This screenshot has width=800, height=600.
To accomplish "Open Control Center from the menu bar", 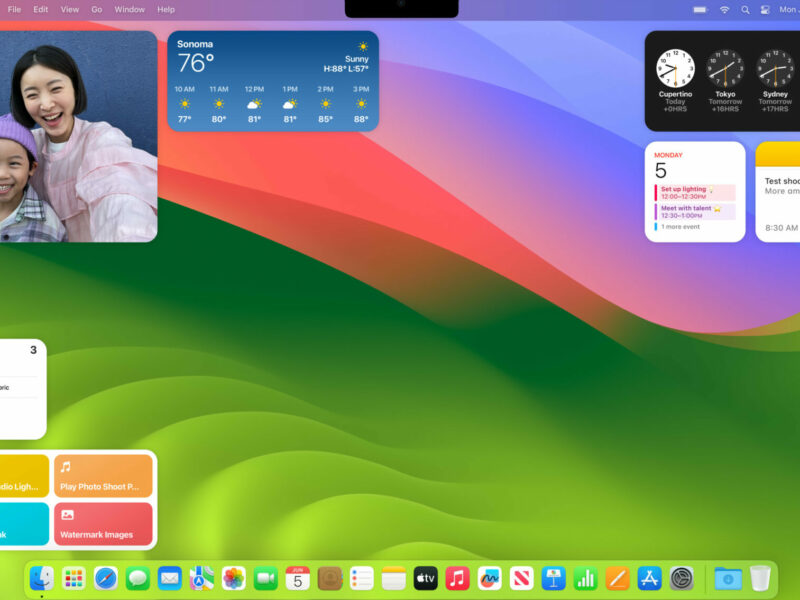I will click(x=765, y=10).
